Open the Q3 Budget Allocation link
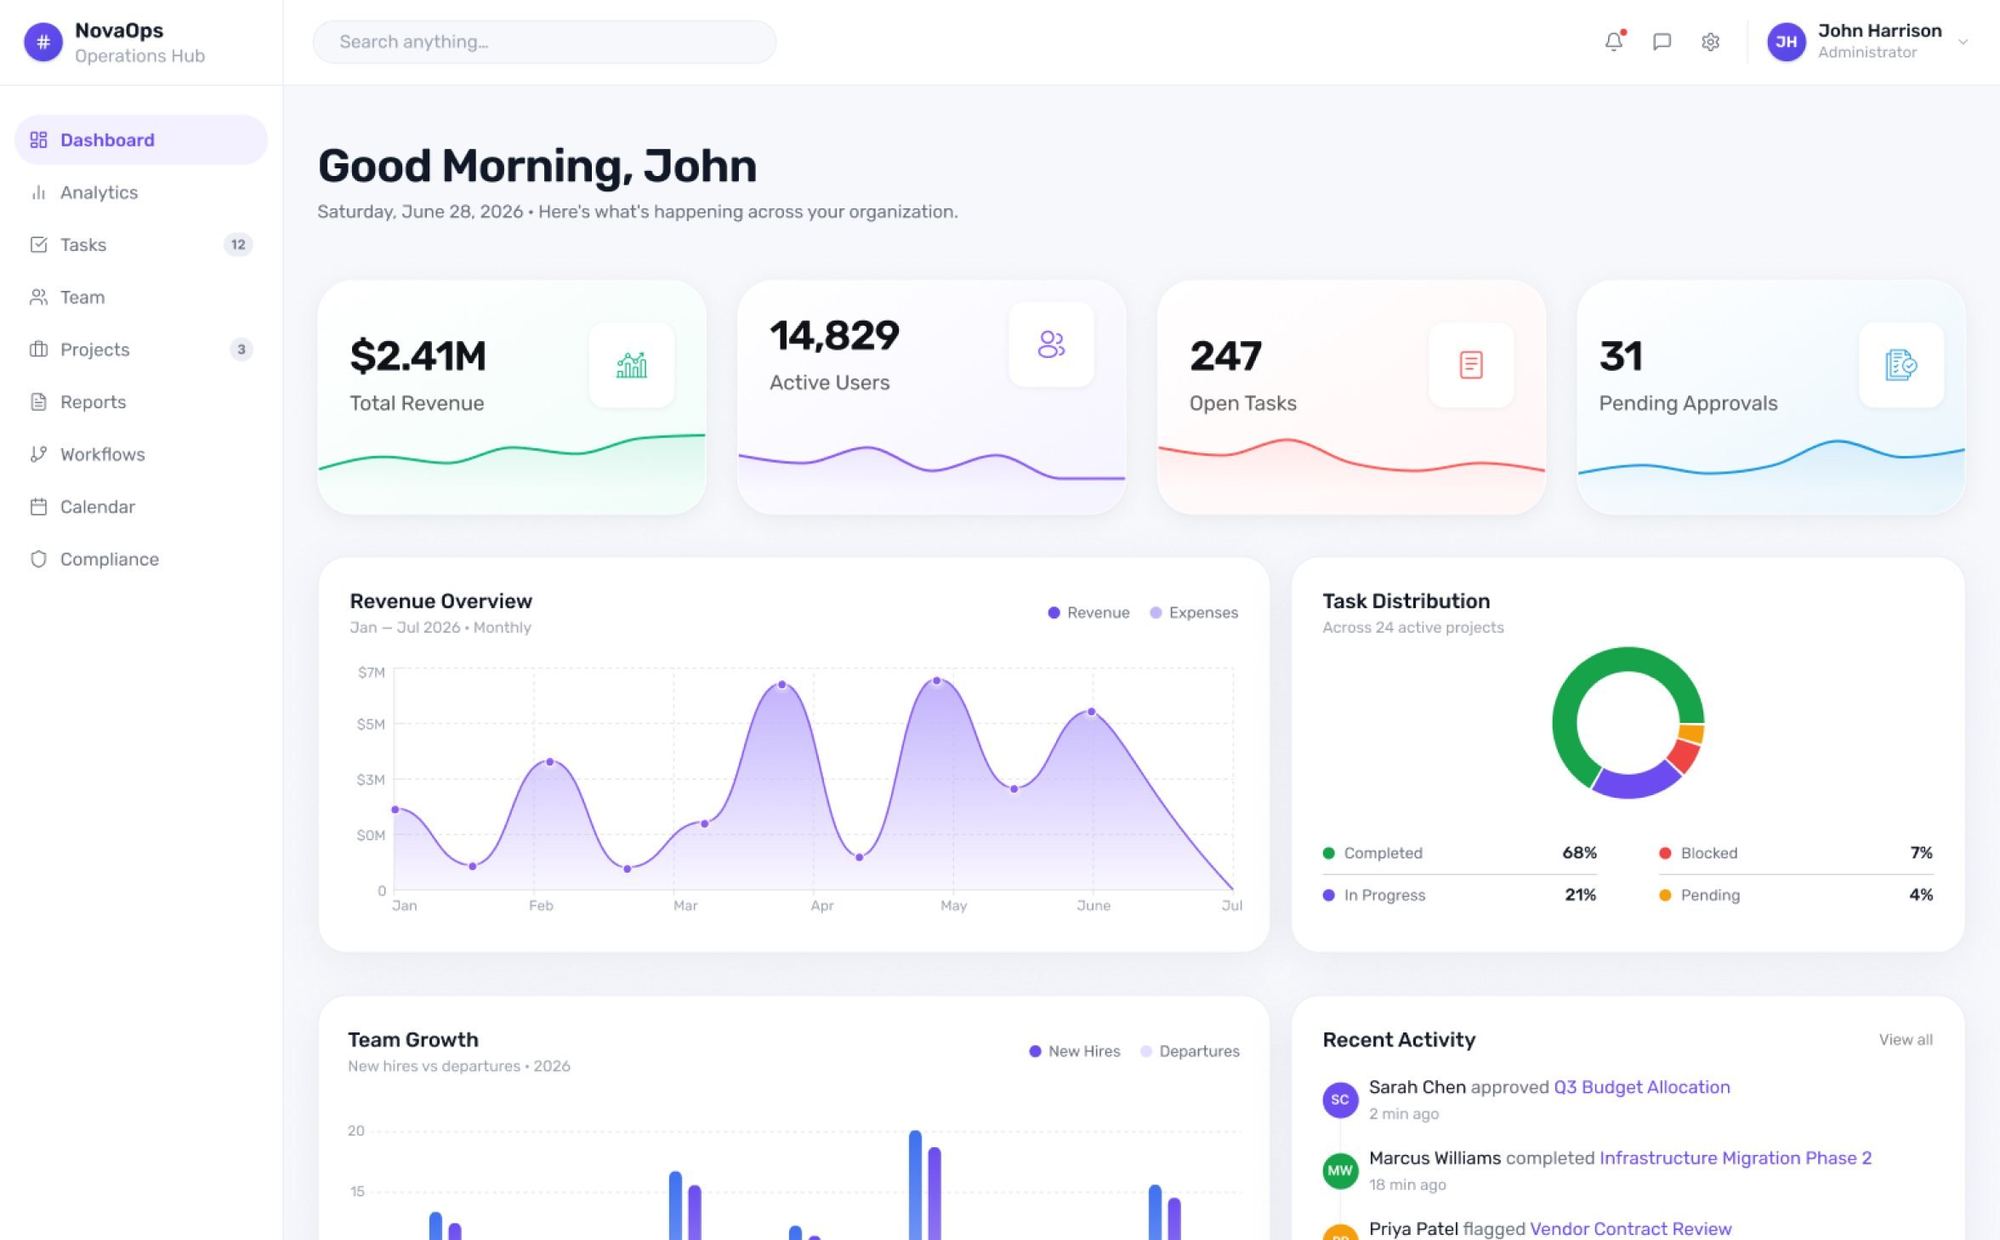The image size is (2000, 1240). [x=1641, y=1087]
